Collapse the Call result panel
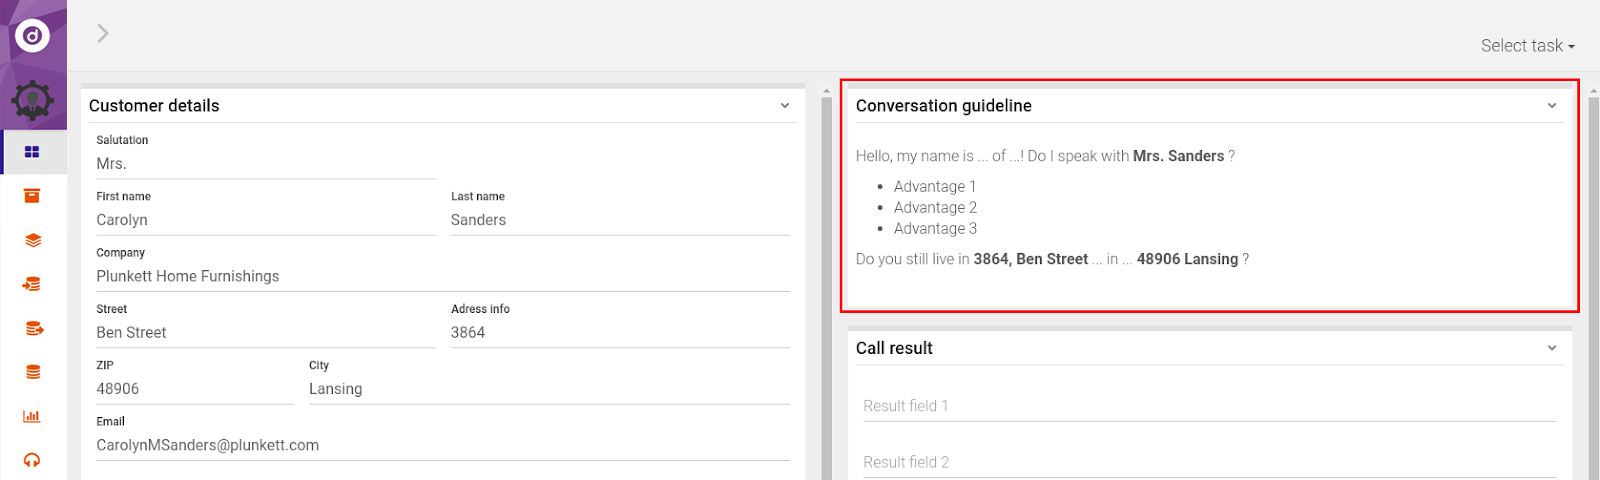Viewport: 1600px width, 480px height. tap(1552, 348)
